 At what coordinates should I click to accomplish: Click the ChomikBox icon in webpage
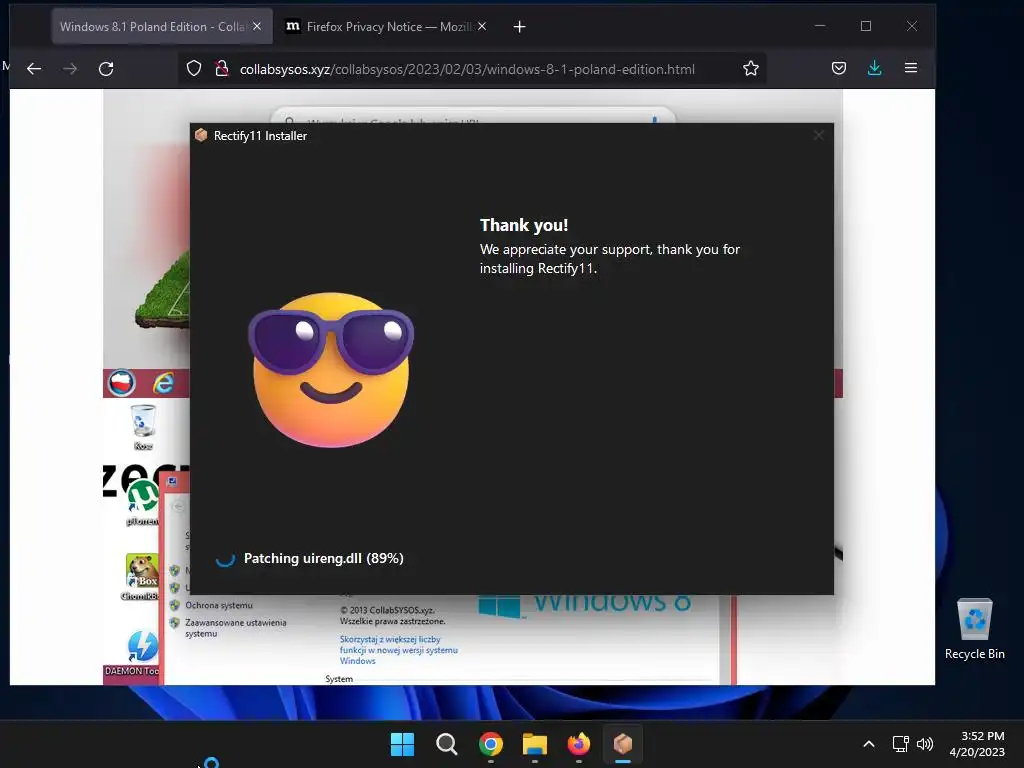coord(140,577)
